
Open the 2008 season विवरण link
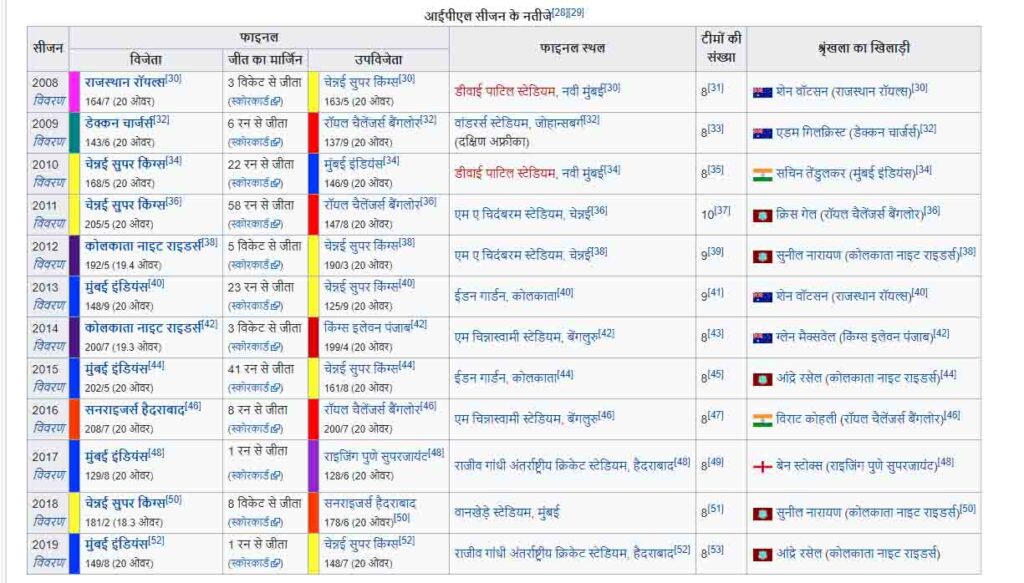tap(49, 101)
